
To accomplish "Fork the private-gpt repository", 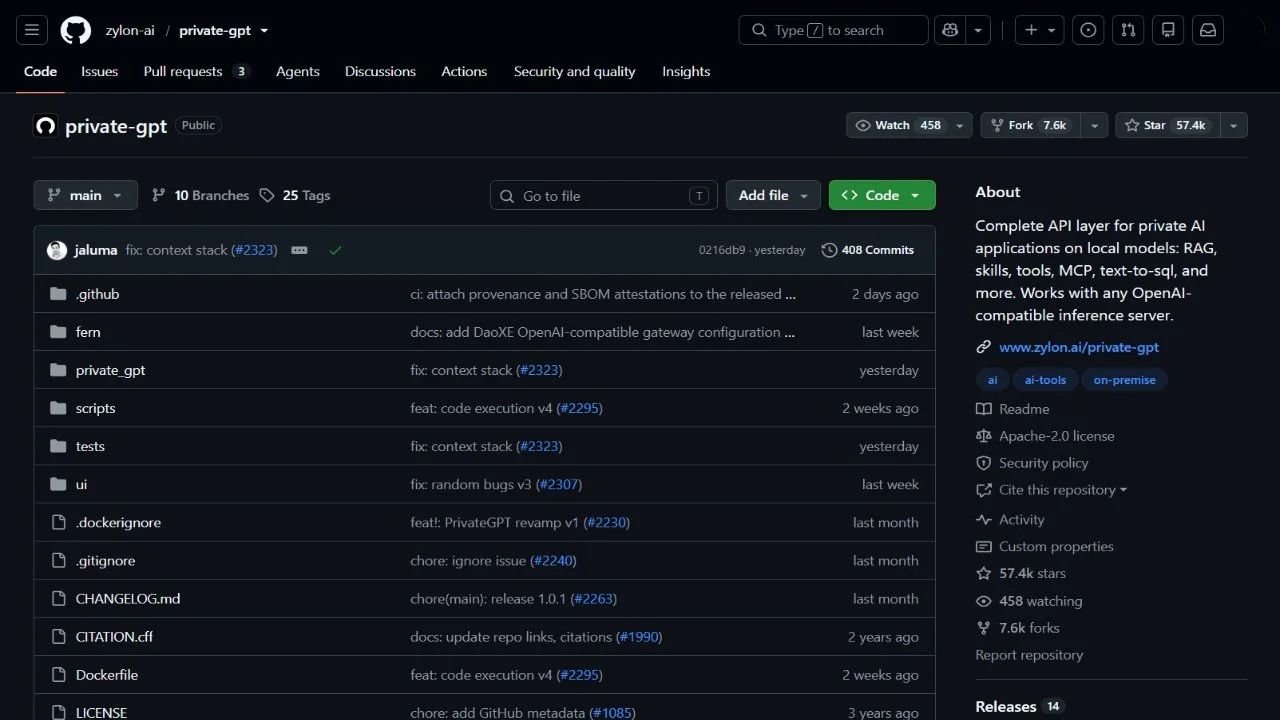I will 1031,125.
